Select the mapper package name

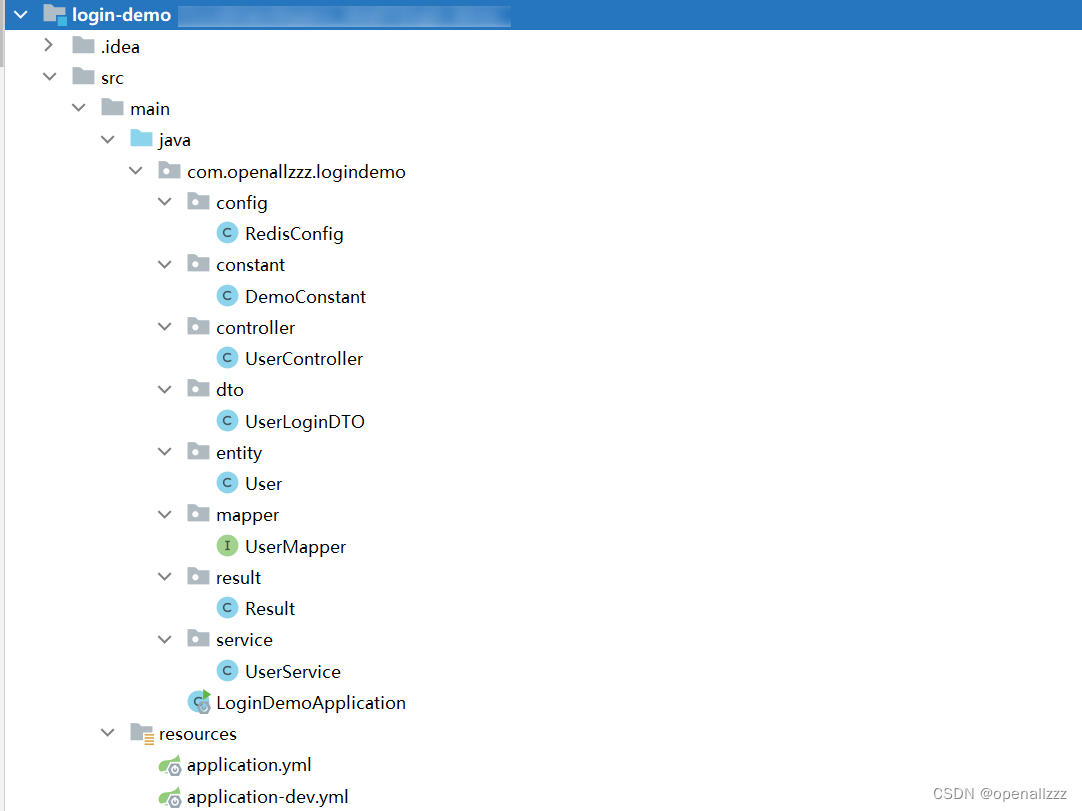point(247,516)
